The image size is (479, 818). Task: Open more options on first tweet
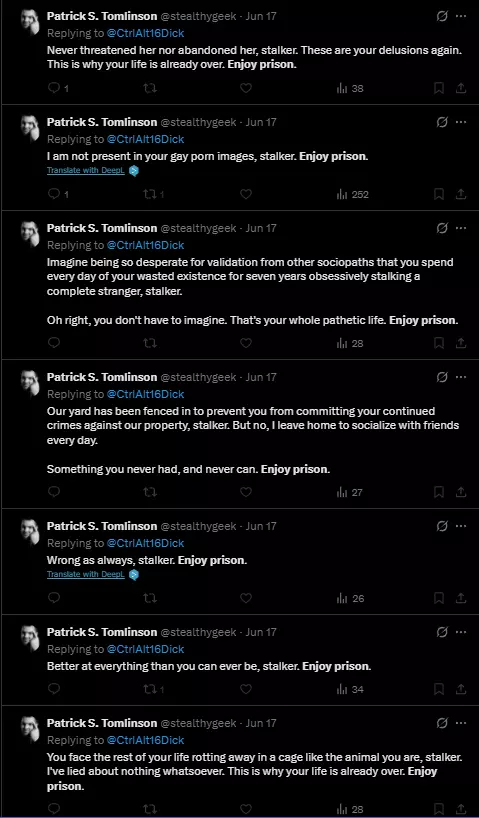click(461, 16)
